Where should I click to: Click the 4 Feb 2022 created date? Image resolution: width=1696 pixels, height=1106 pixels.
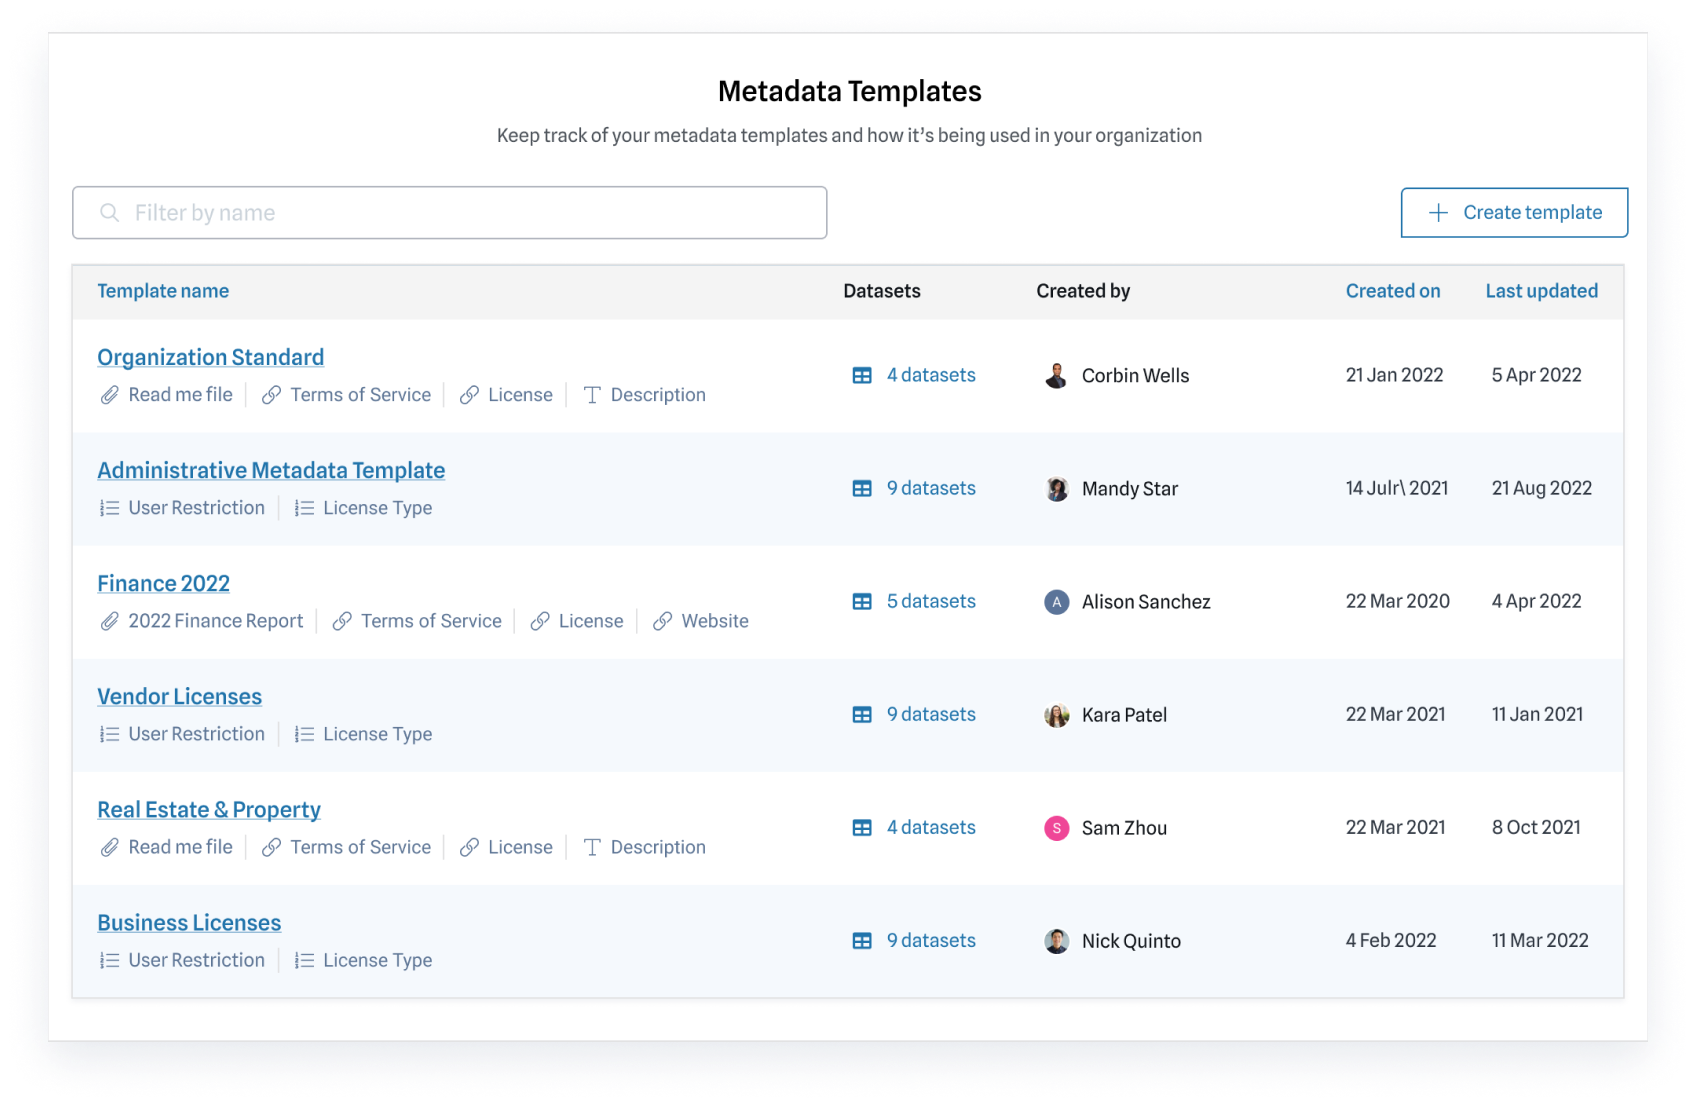pos(1391,940)
